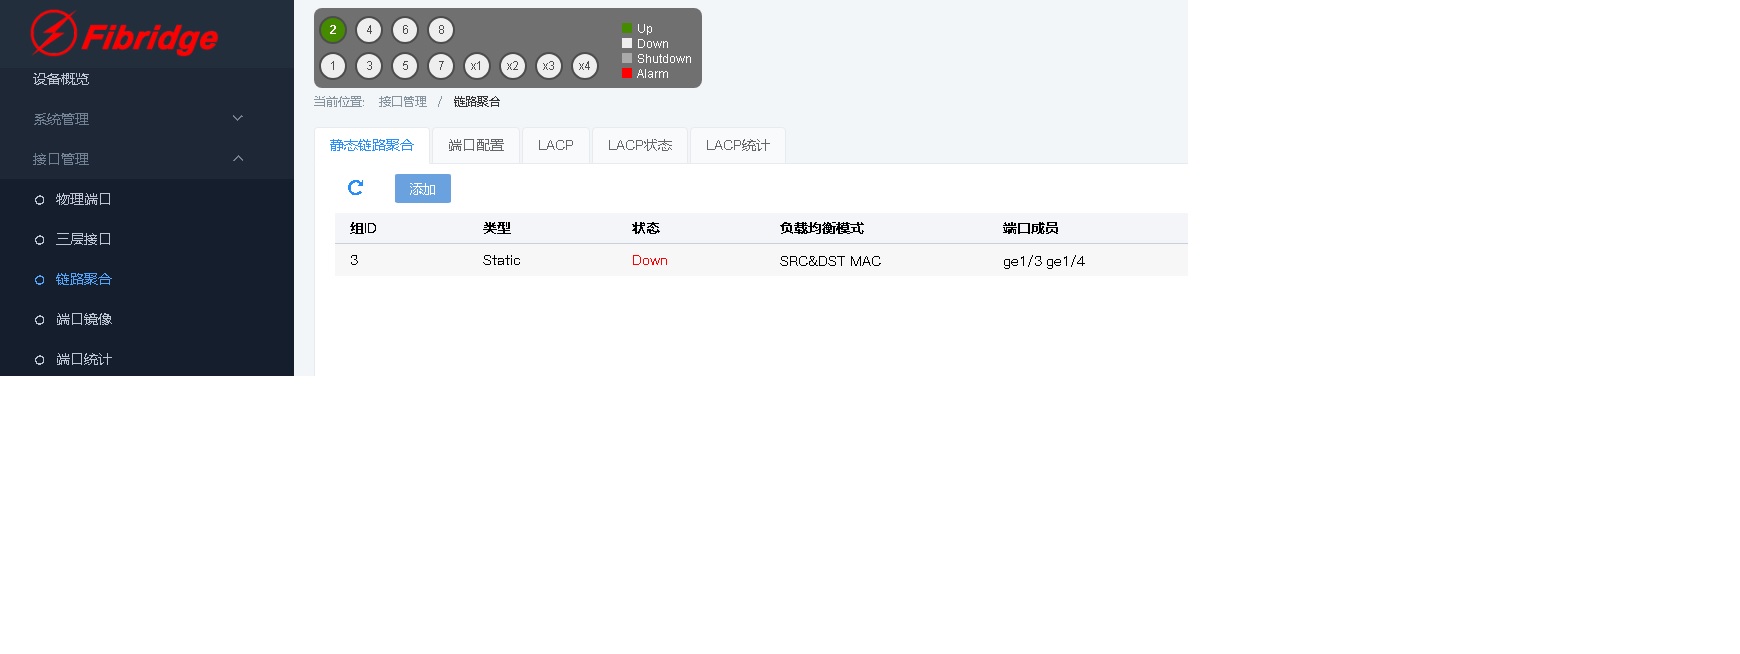Click port x1 in the port panel
The width and height of the screenshot is (1740, 654).
click(477, 66)
